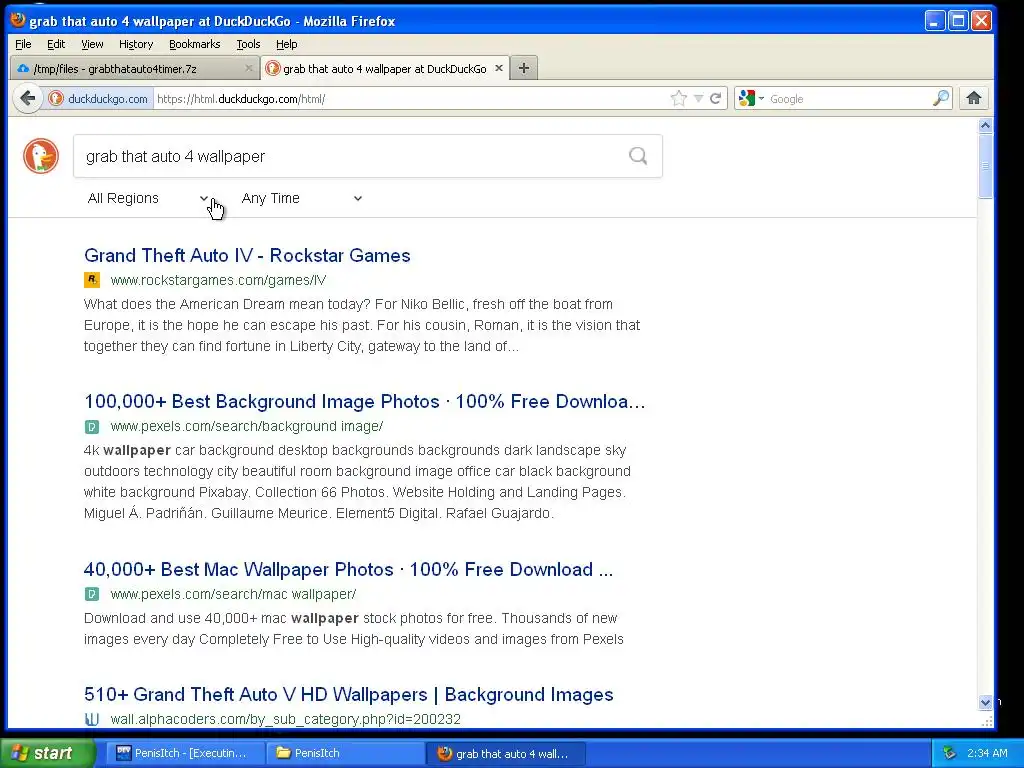This screenshot has height=768, width=1024.
Task: Click the page scrollbar up arrow
Action: tap(985, 125)
